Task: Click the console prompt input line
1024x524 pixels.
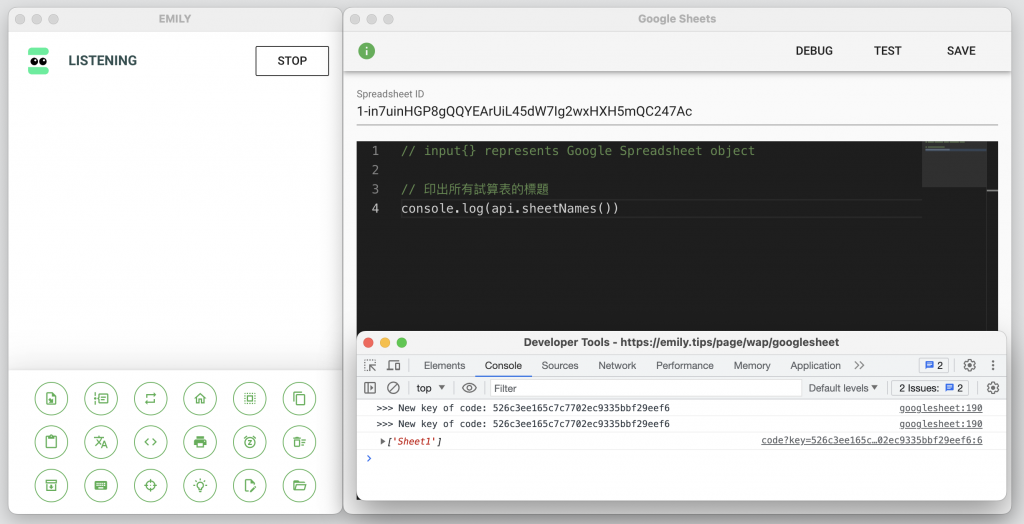Action: click(x=681, y=458)
